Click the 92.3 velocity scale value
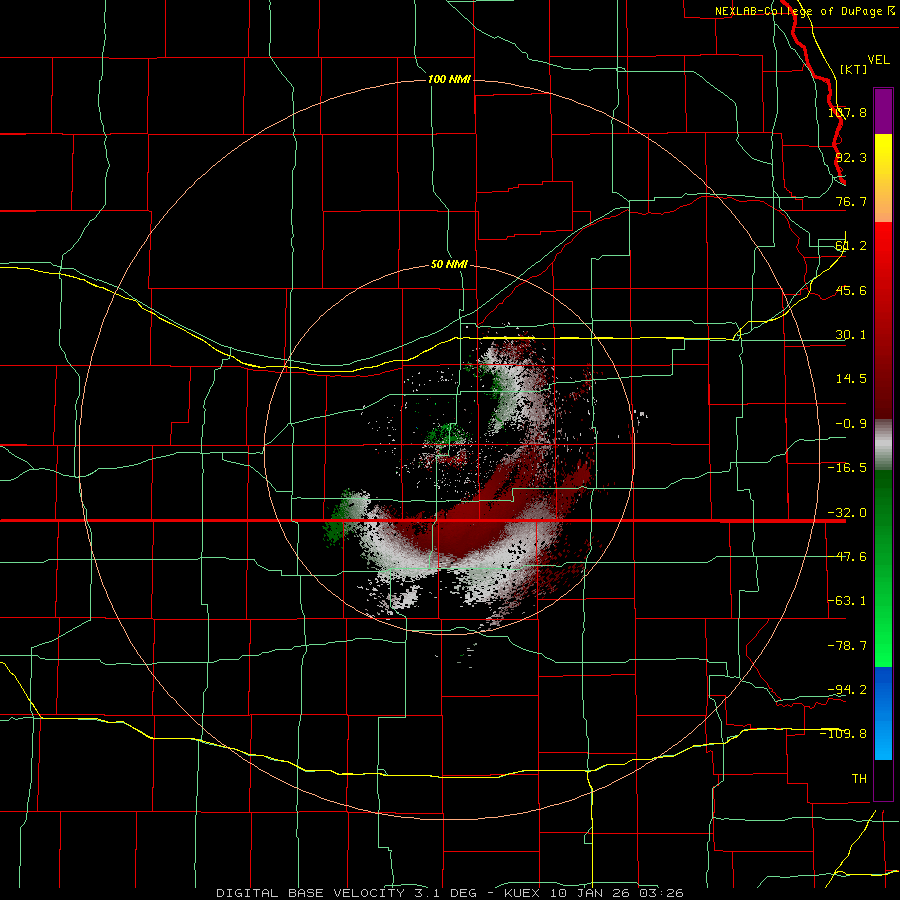 tap(851, 157)
